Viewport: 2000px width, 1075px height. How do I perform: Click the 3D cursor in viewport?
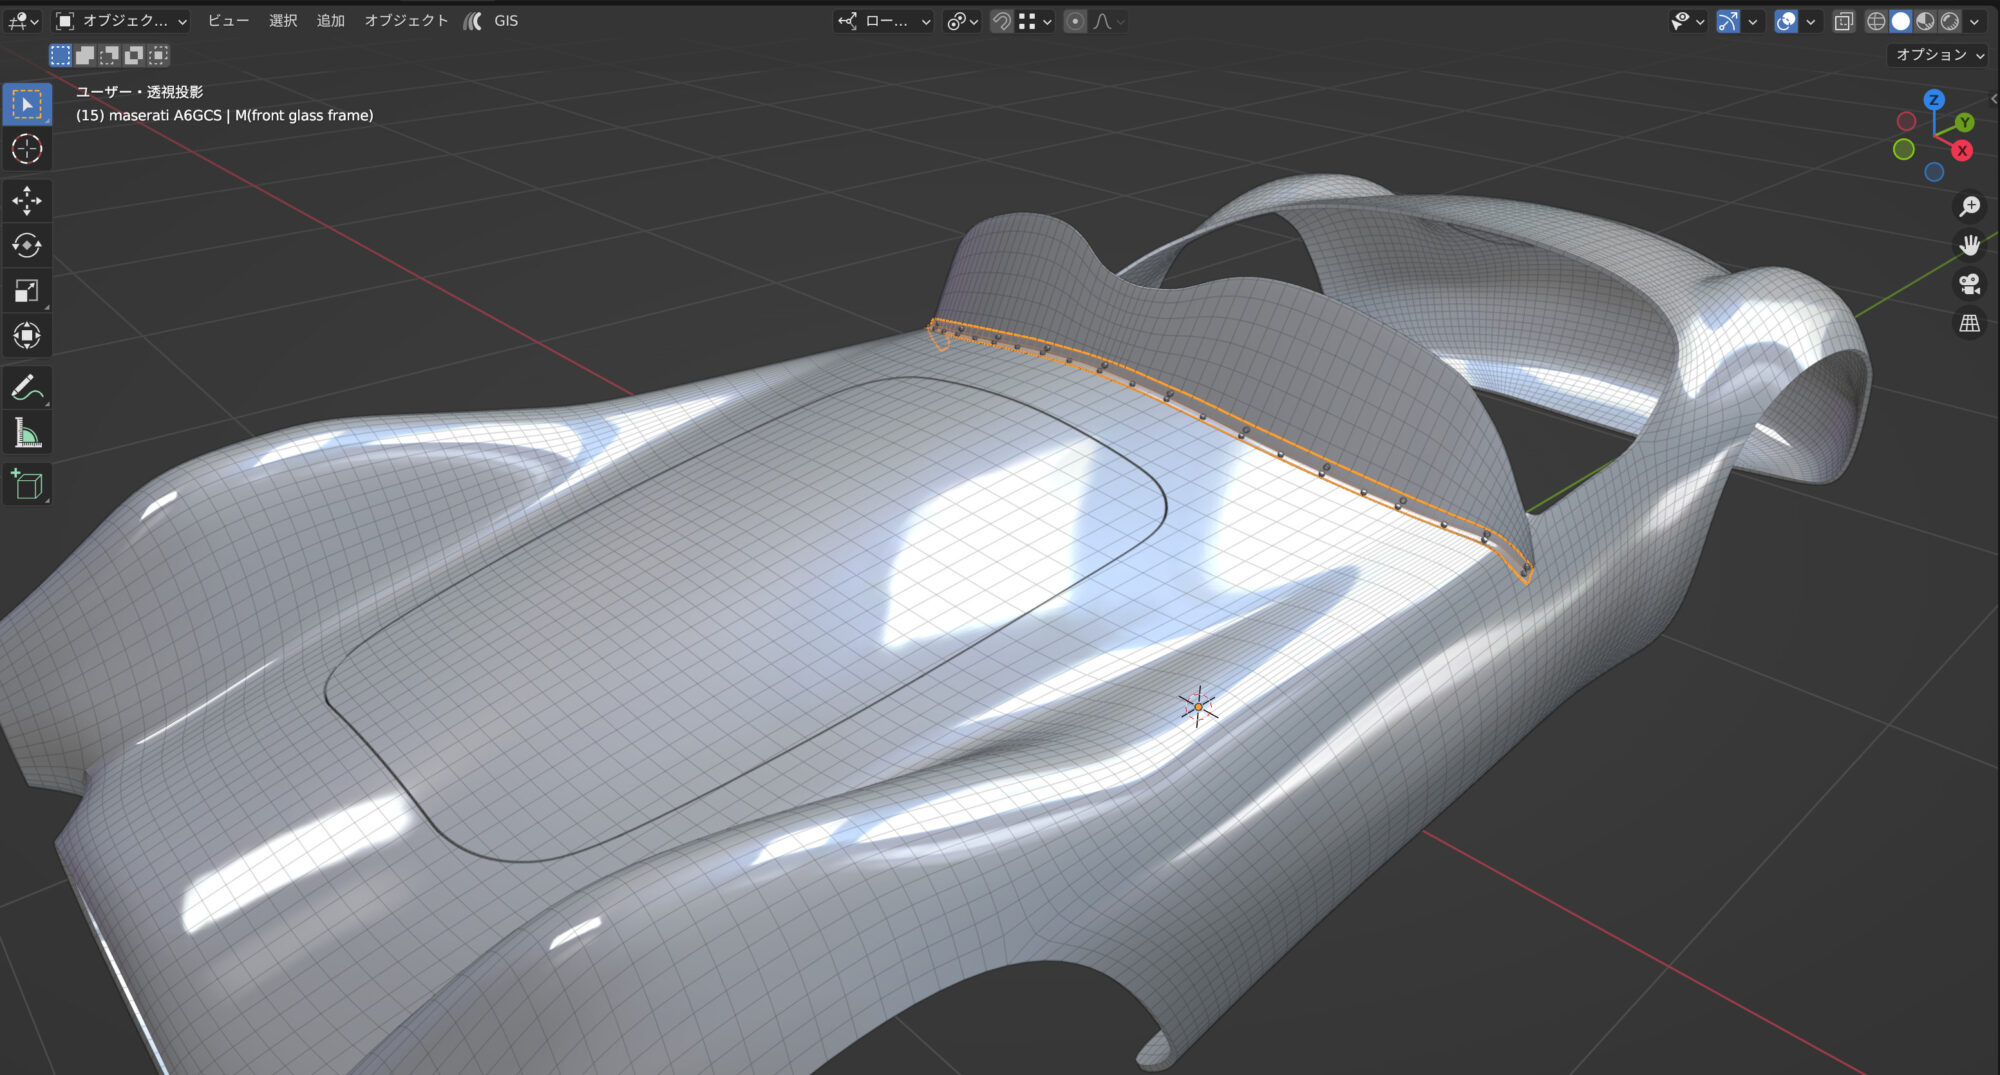(1198, 706)
